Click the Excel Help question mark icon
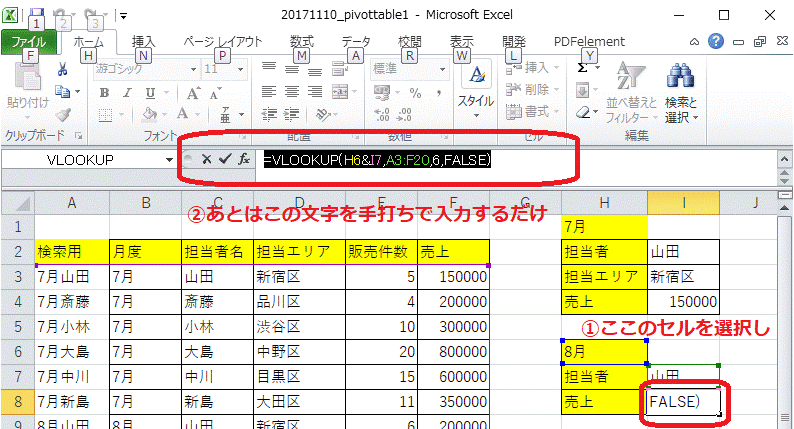Screen dimensions: 794x429 (x=716, y=42)
